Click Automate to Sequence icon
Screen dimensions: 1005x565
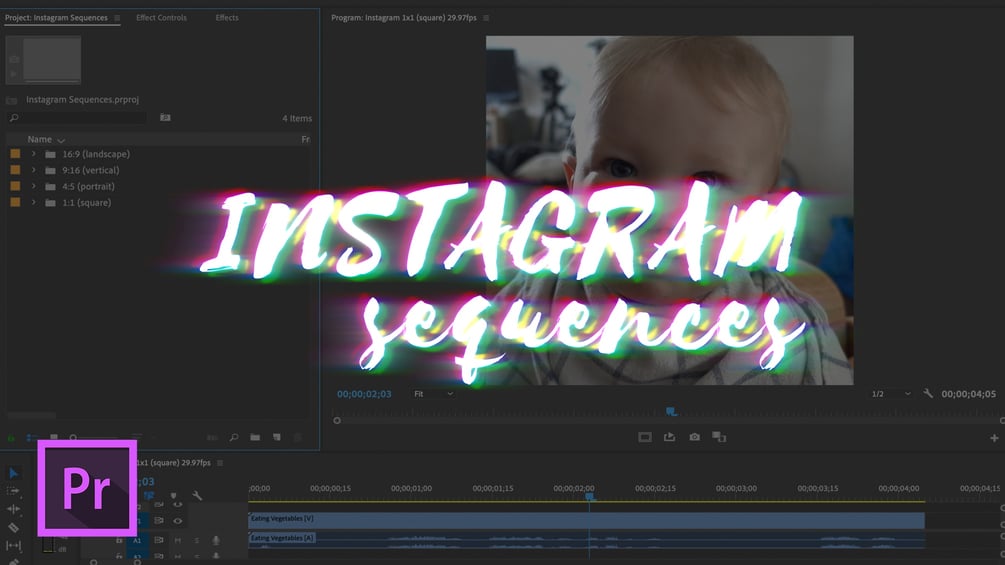coord(212,438)
